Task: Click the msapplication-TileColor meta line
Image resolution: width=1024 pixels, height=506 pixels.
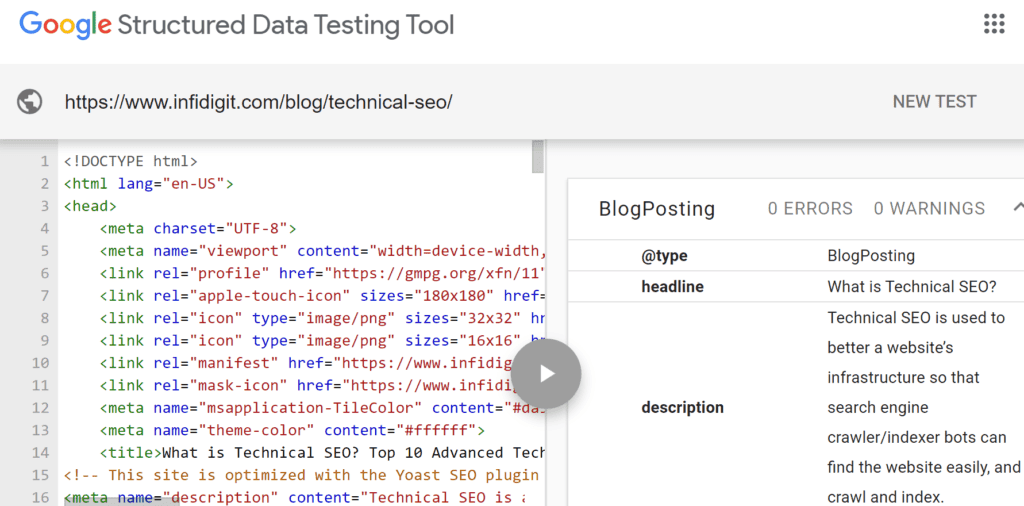Action: [x=323, y=408]
